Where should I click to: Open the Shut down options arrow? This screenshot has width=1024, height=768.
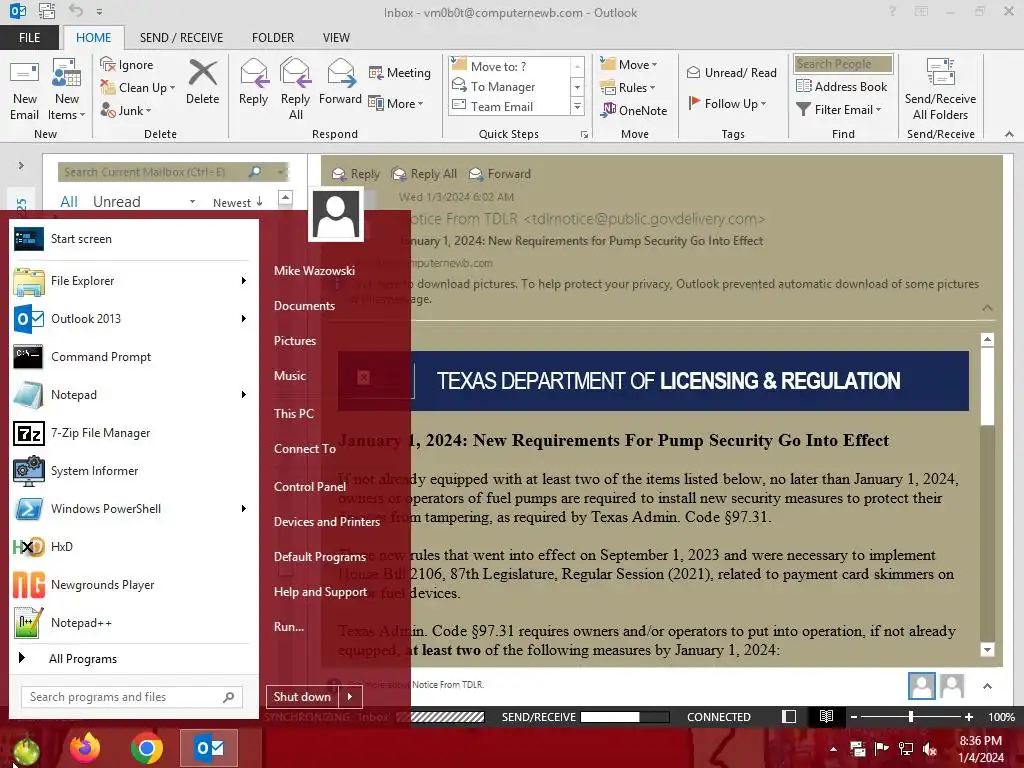click(x=351, y=697)
